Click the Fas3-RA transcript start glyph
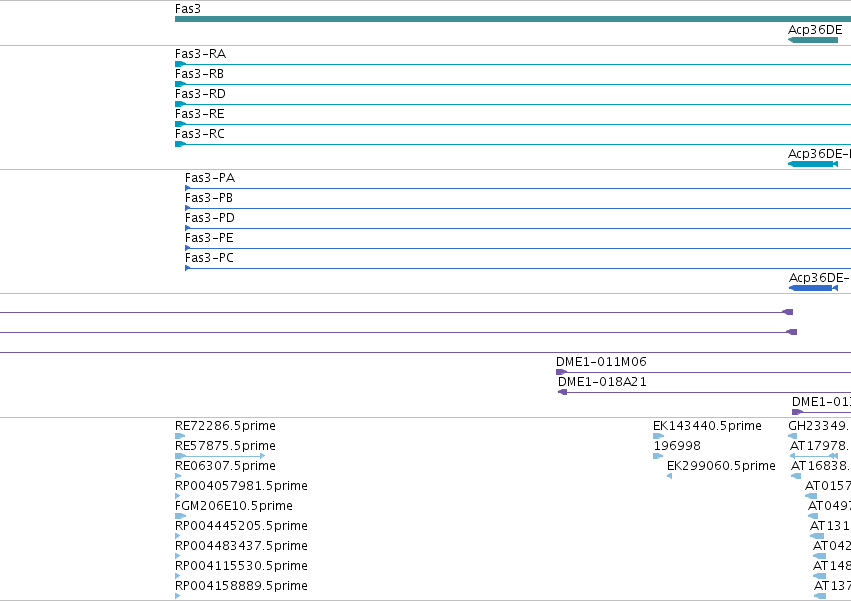 pos(180,64)
